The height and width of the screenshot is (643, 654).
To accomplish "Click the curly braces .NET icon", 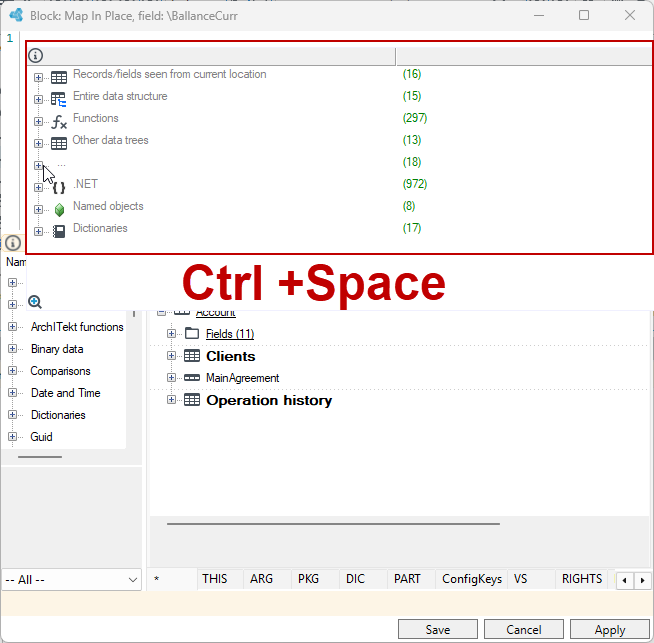I will pos(59,188).
